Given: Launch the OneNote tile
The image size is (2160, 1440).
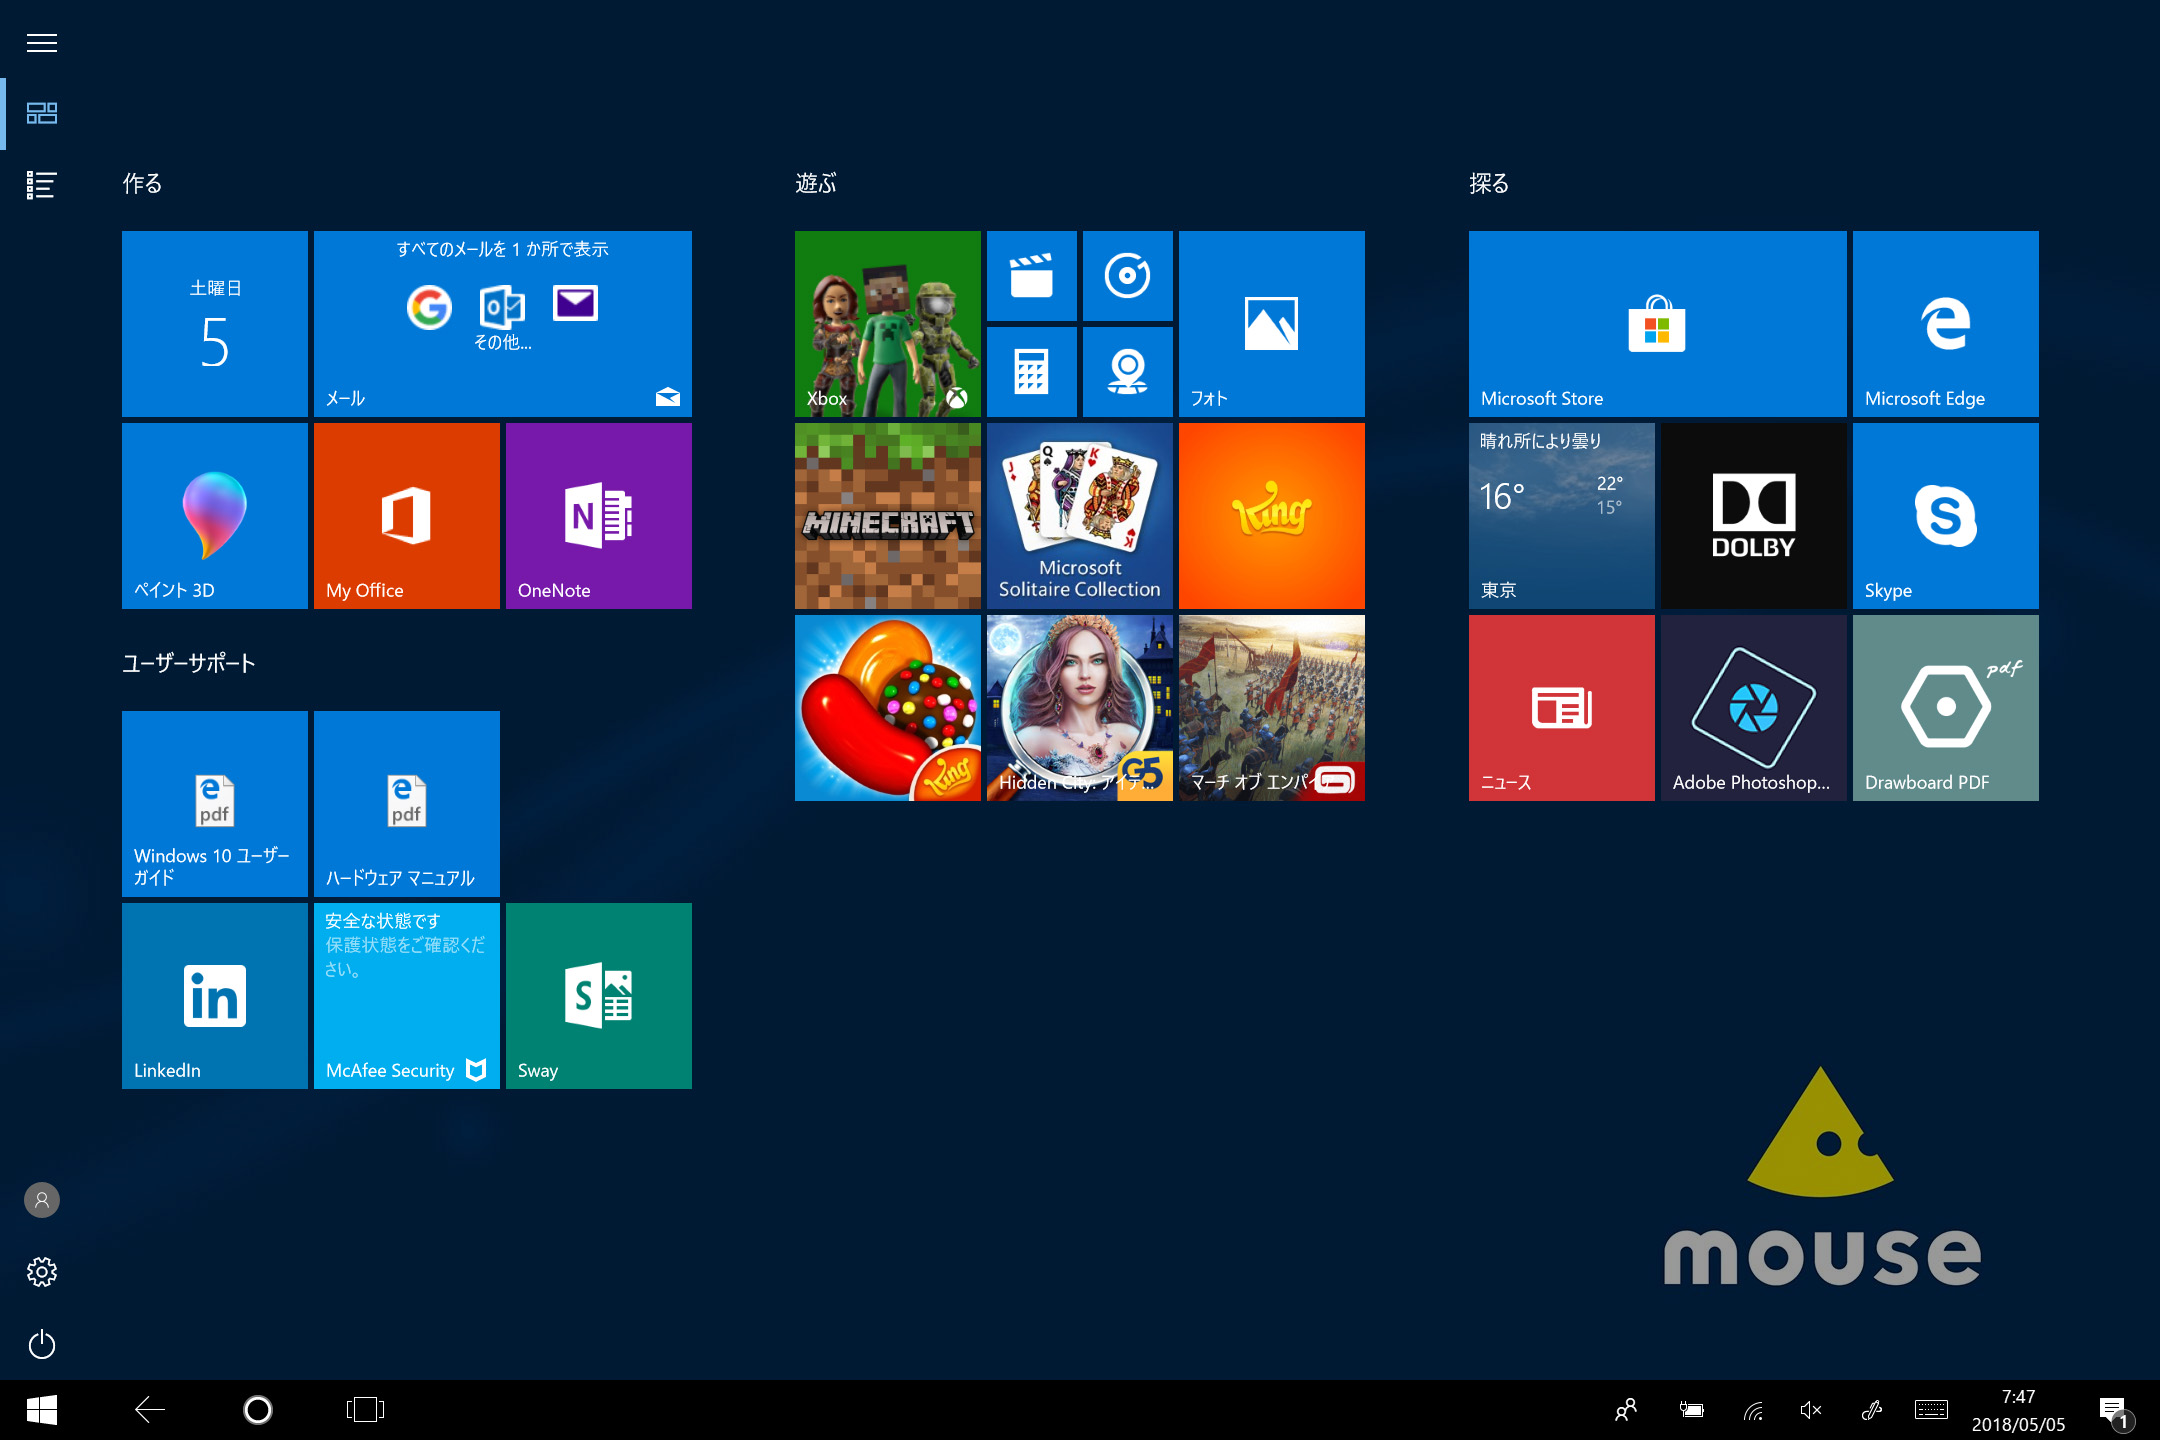Looking at the screenshot, I should 598,515.
